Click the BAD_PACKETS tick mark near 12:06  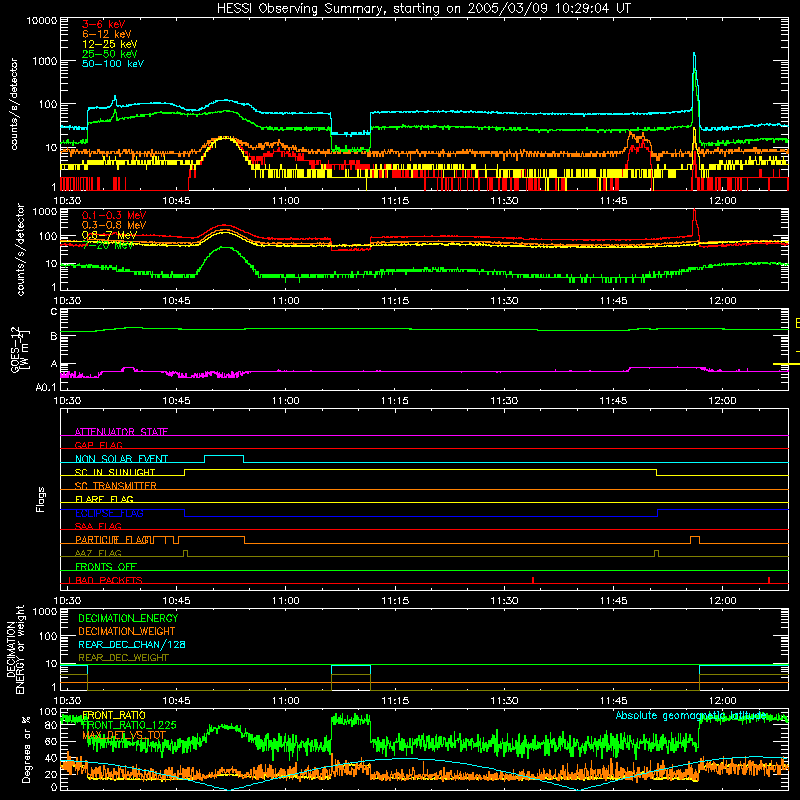(x=769, y=580)
